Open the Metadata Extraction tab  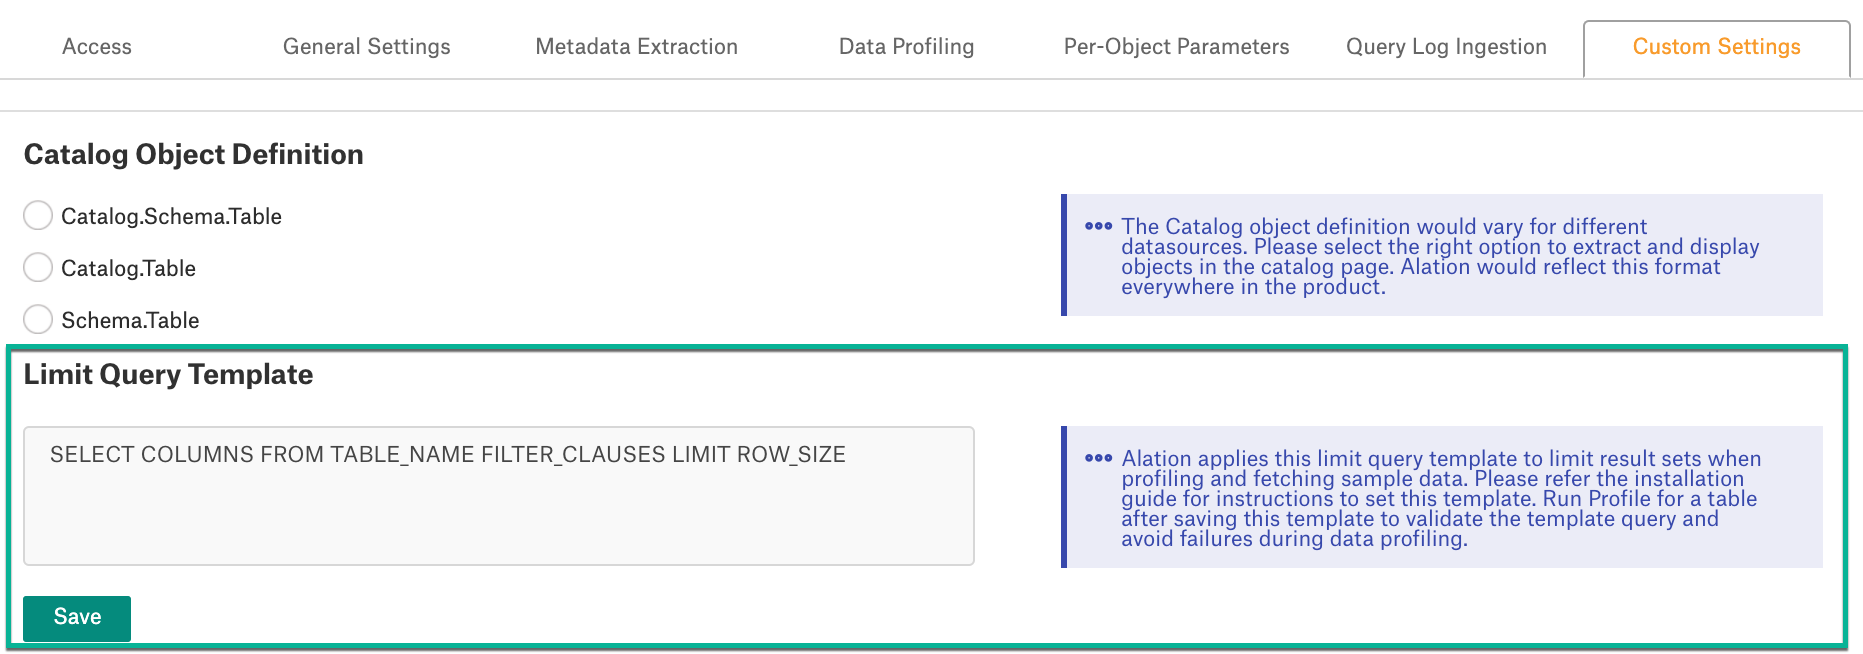tap(637, 47)
